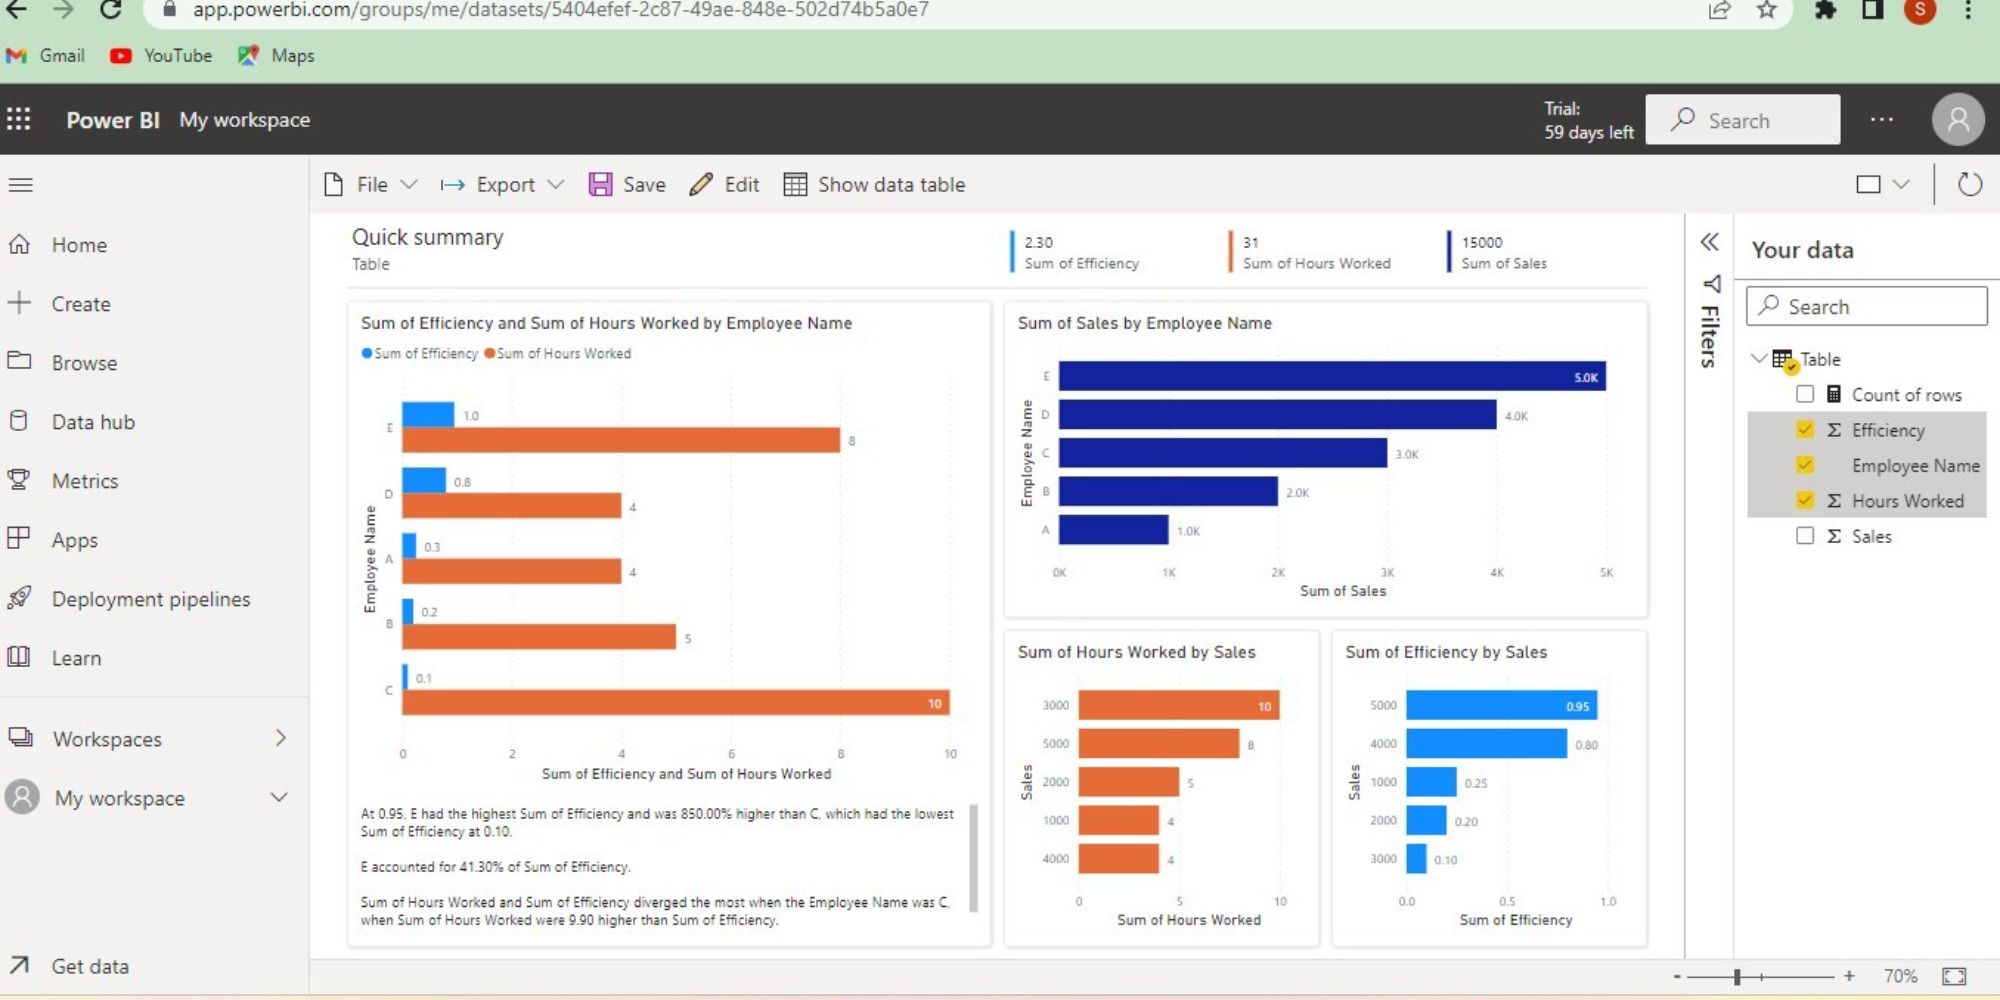The image size is (2000, 1000).
Task: Select employee E bar in Sales chart
Action: [1332, 376]
